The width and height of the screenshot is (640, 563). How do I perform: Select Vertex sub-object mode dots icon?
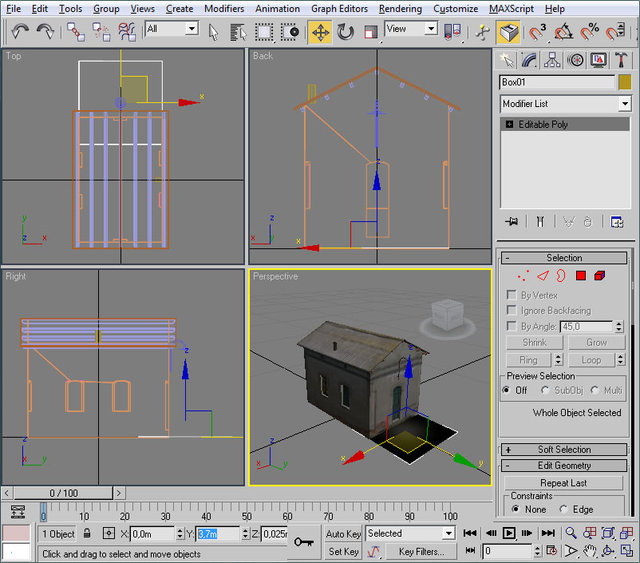coord(523,275)
